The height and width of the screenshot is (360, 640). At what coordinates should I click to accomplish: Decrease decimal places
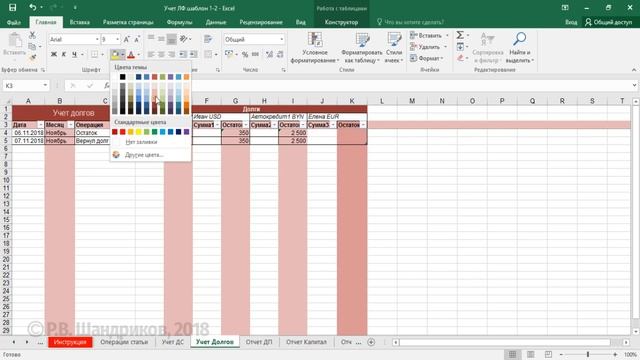280,54
